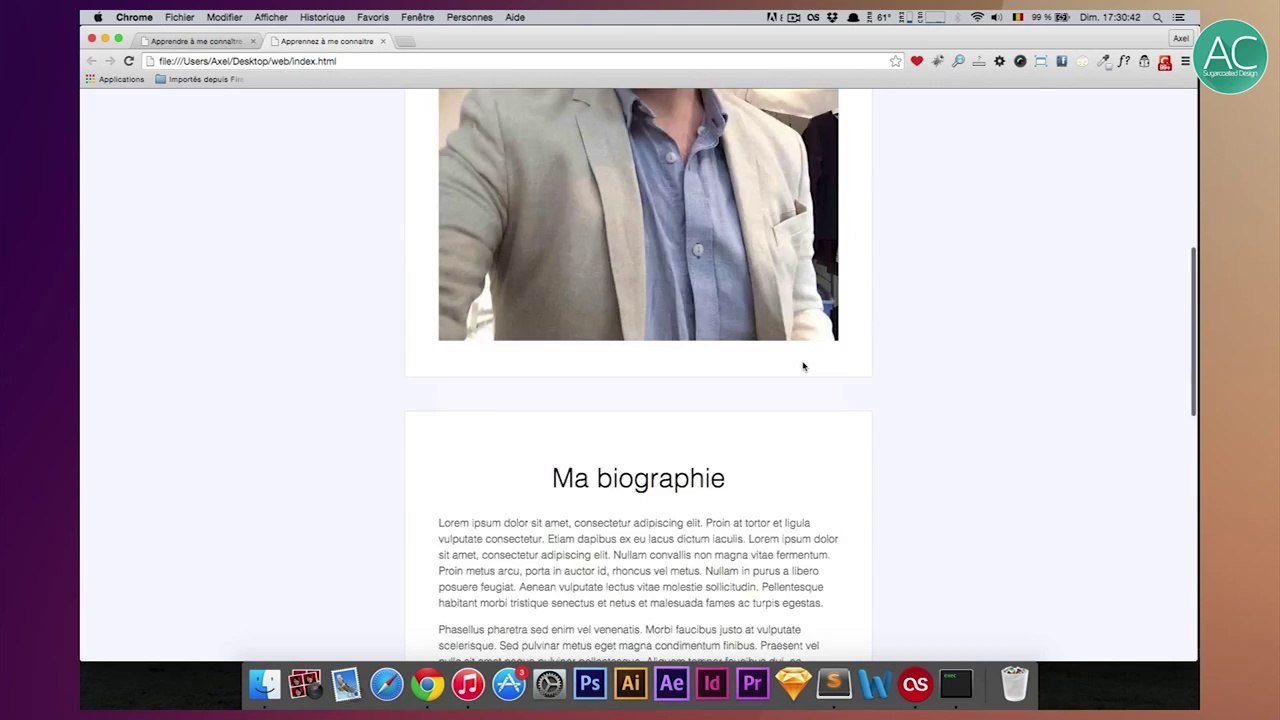Click the red 99+ notification extension

(x=1164, y=62)
